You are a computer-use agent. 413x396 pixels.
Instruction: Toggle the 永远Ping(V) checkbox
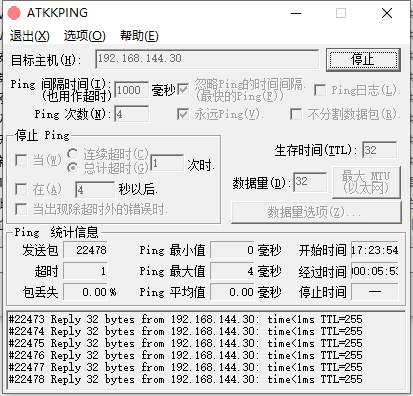(183, 114)
